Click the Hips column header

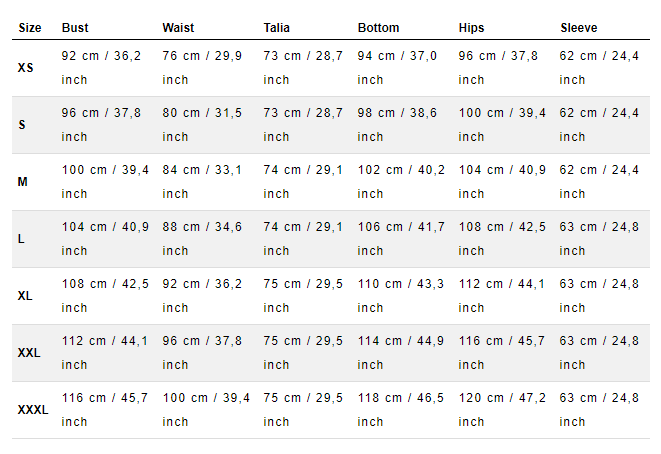(471, 28)
